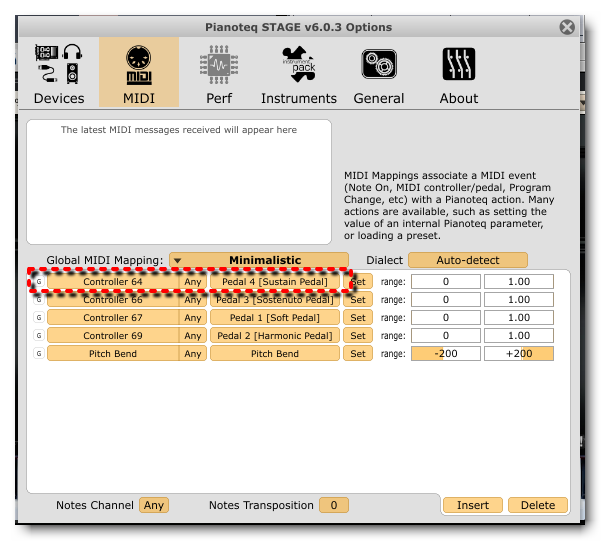
Task: Click Set for Sostenuto Pedal row
Action: (358, 299)
